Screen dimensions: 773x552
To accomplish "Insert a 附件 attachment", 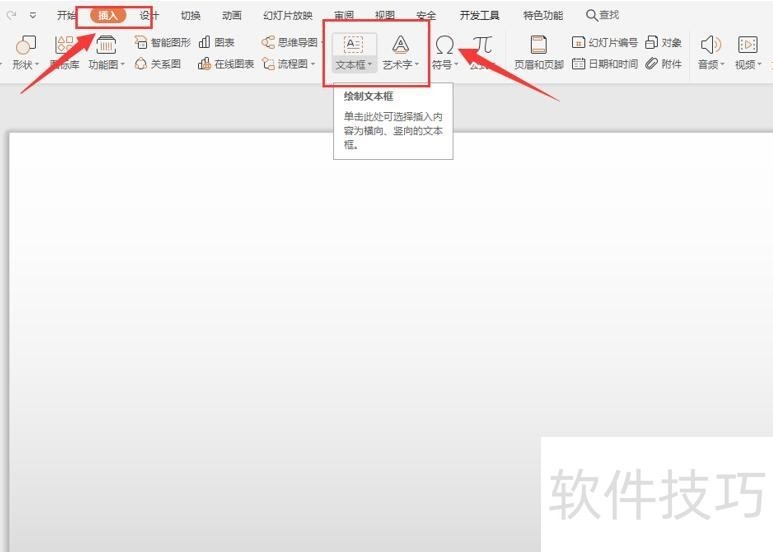I will (663, 64).
